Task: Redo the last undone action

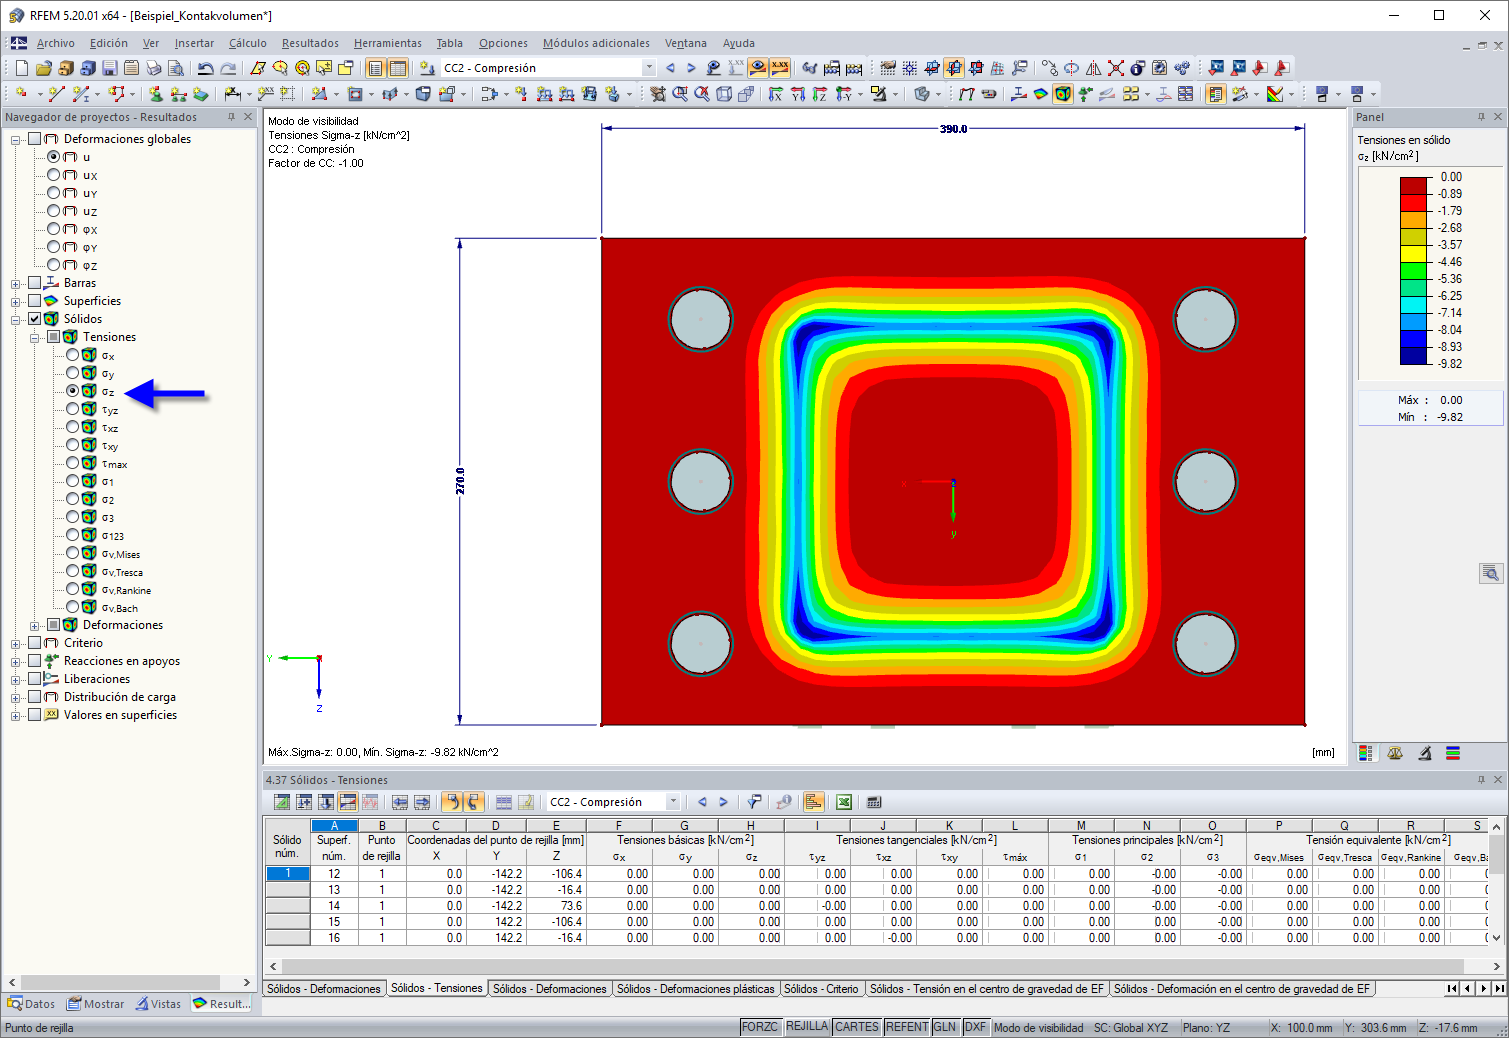Action: [x=228, y=68]
